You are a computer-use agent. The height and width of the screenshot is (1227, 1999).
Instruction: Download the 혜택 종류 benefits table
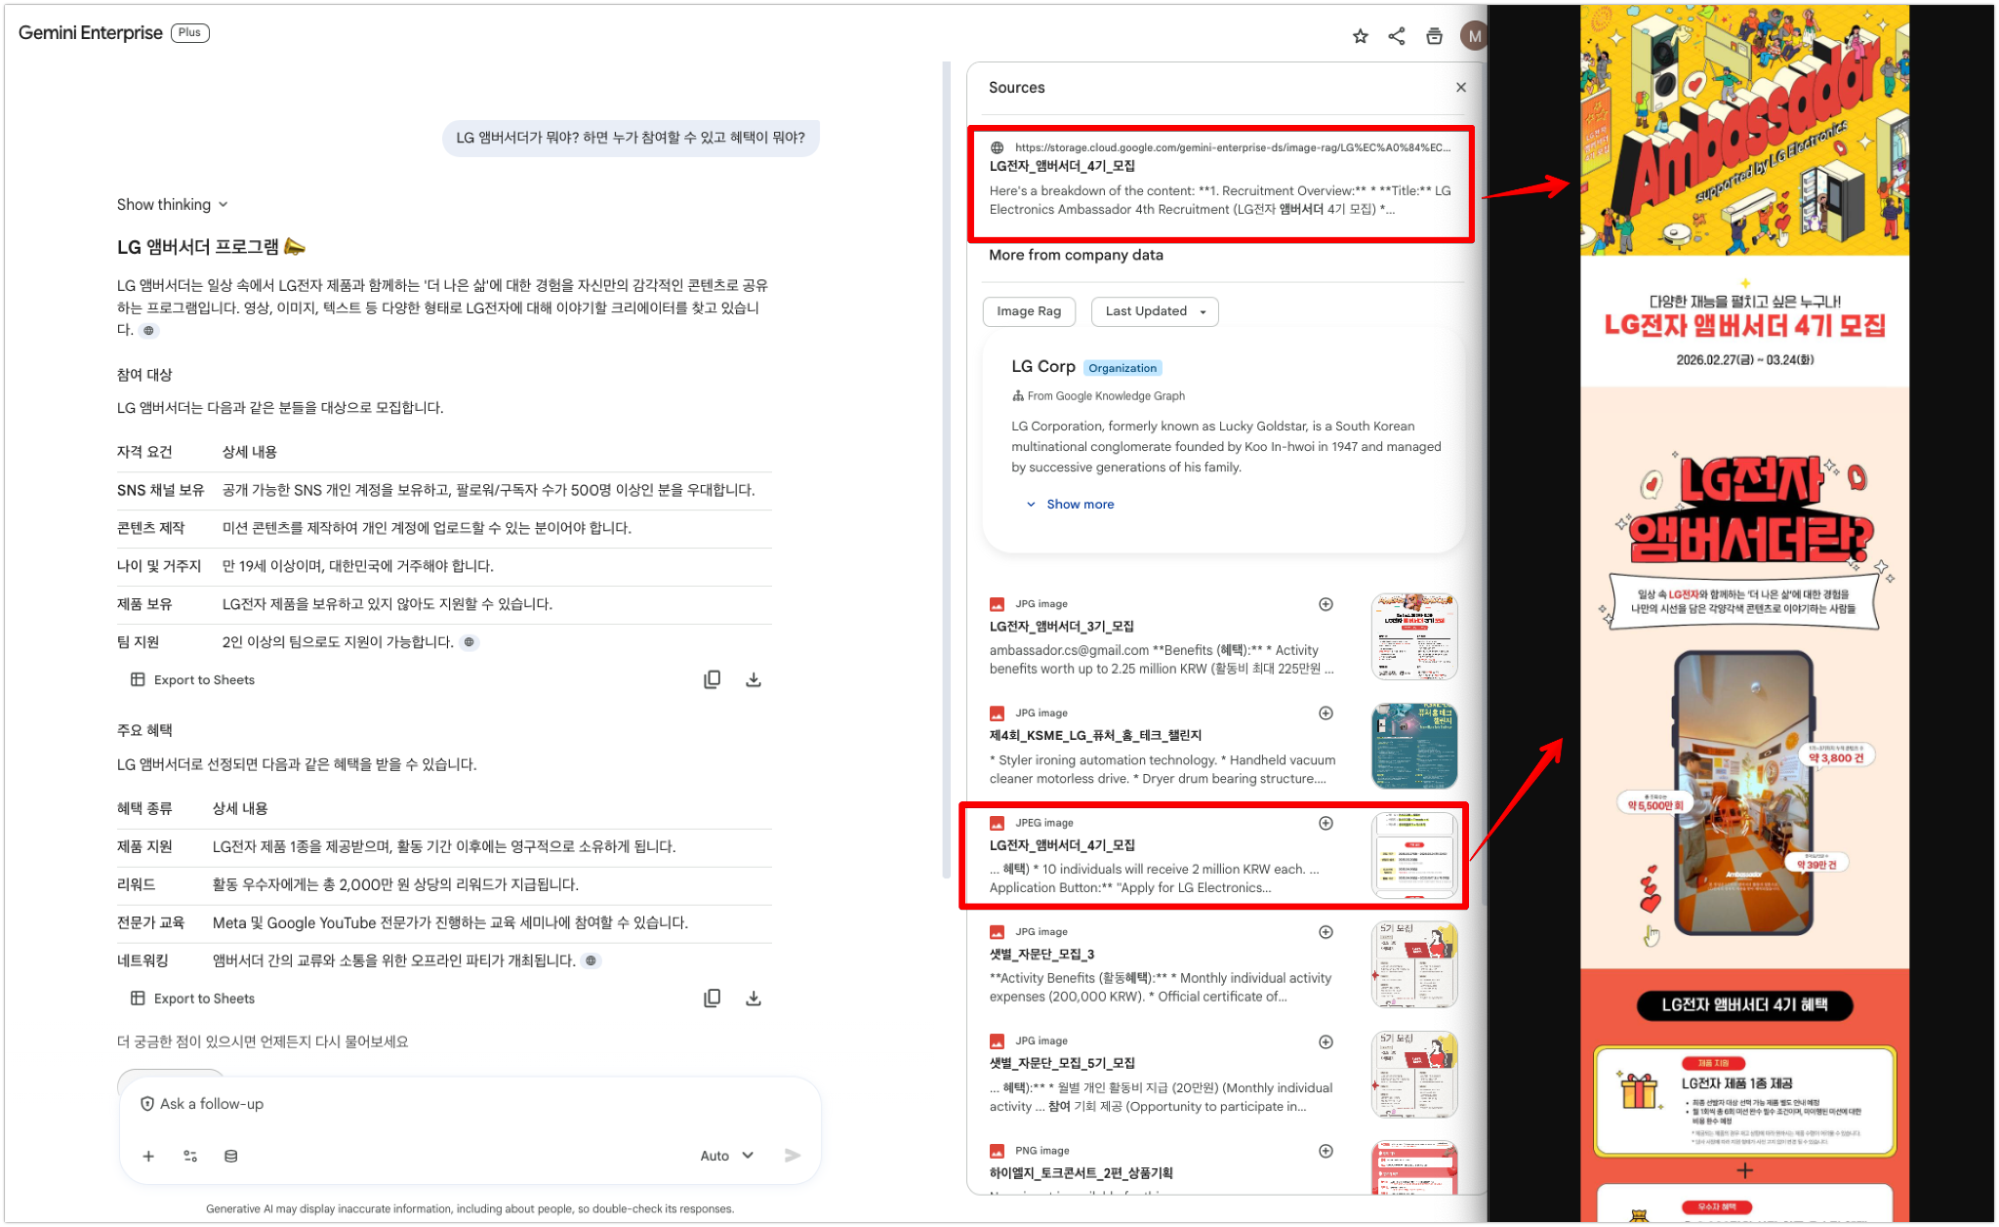click(x=754, y=1000)
